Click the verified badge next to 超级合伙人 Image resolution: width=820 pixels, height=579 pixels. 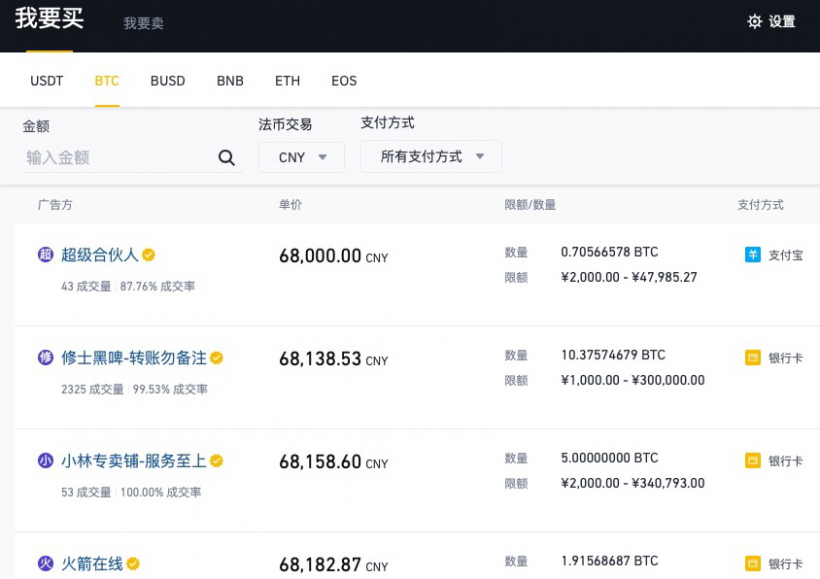[x=148, y=255]
